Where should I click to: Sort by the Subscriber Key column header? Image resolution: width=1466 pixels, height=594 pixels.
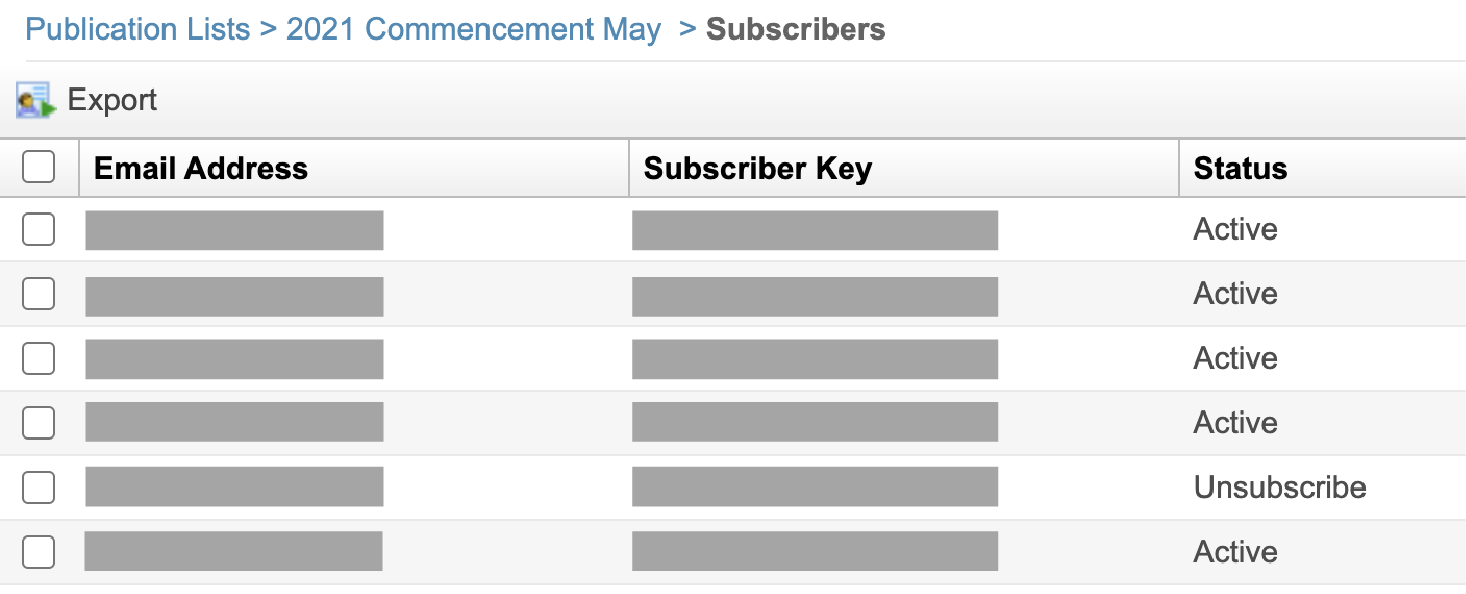pyautogui.click(x=758, y=168)
